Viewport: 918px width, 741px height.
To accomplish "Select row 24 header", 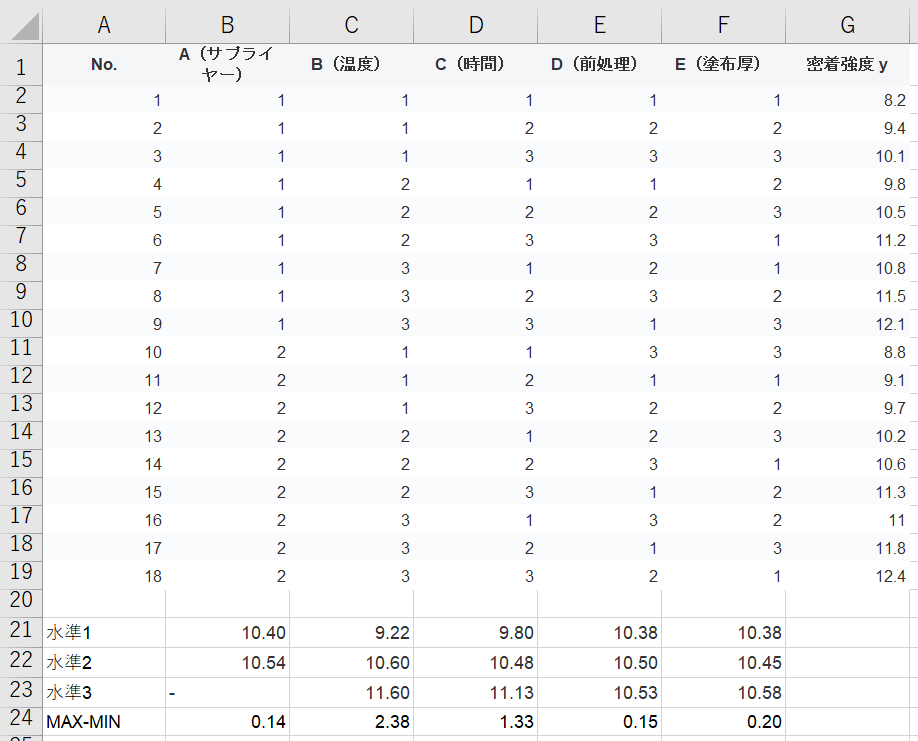I will (21, 720).
